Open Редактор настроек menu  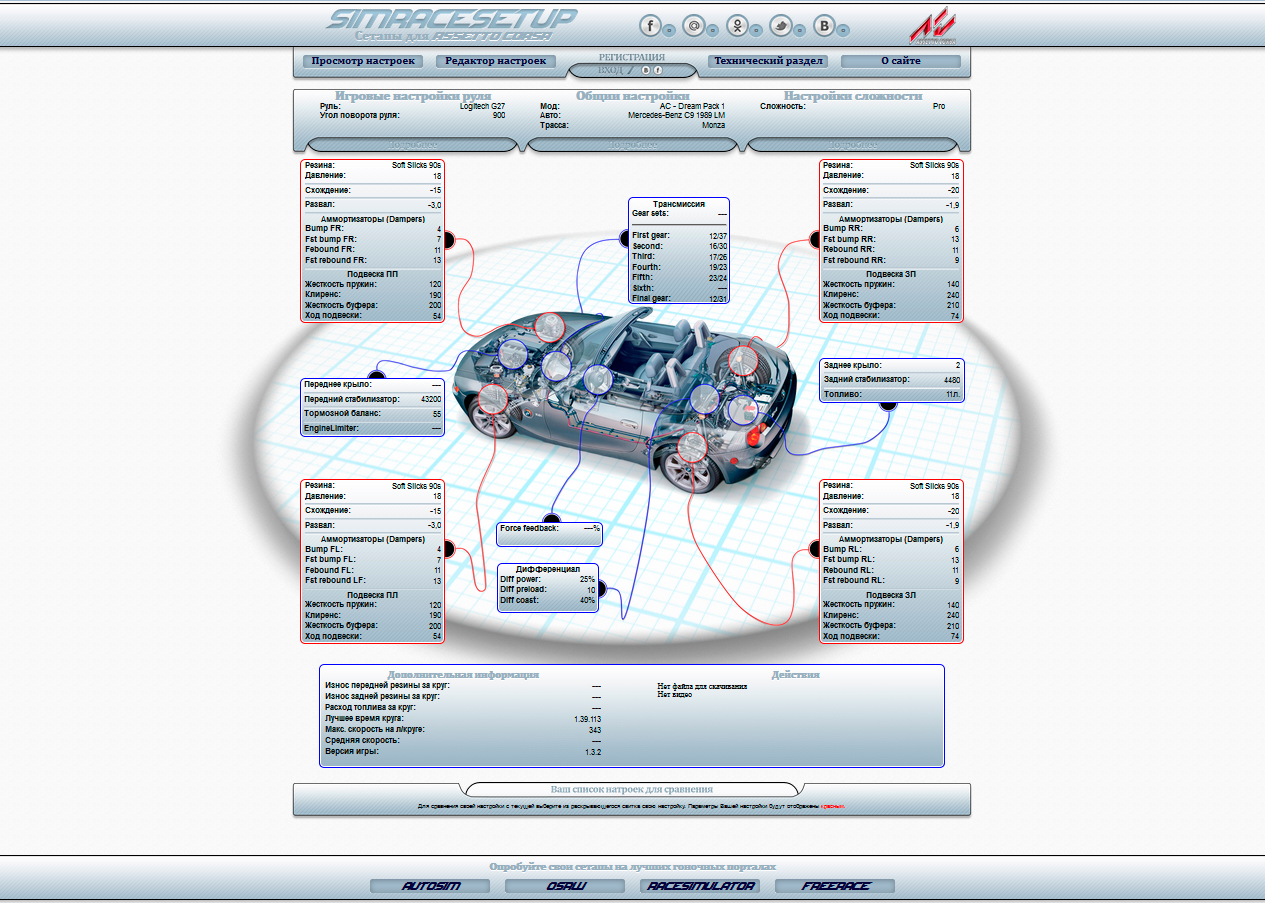pos(495,61)
